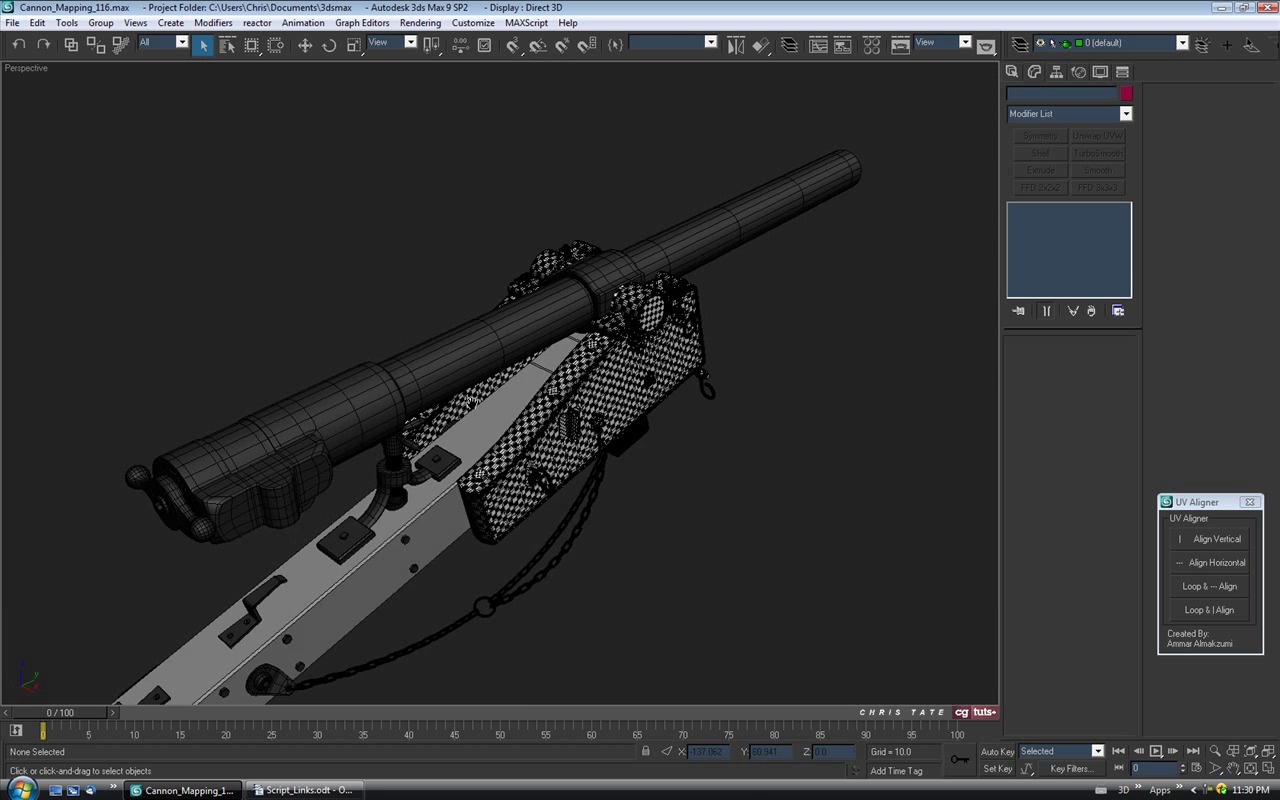Click Loop & | Align button

tap(1210, 610)
